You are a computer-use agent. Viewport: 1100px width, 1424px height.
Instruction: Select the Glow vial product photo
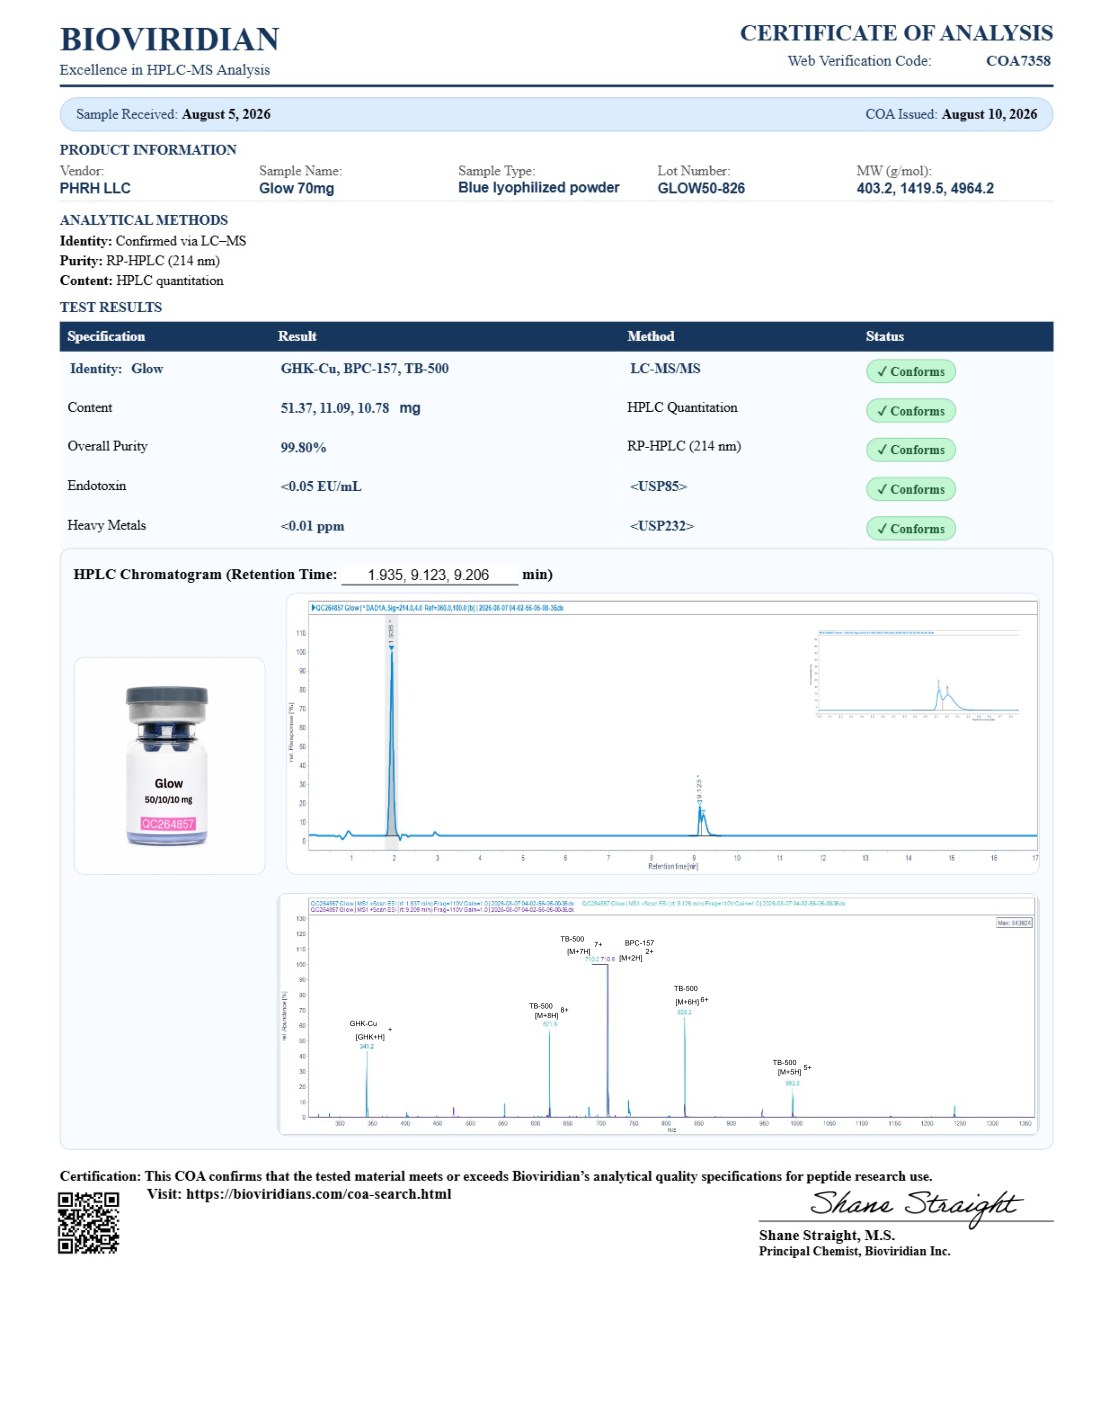tap(168, 766)
